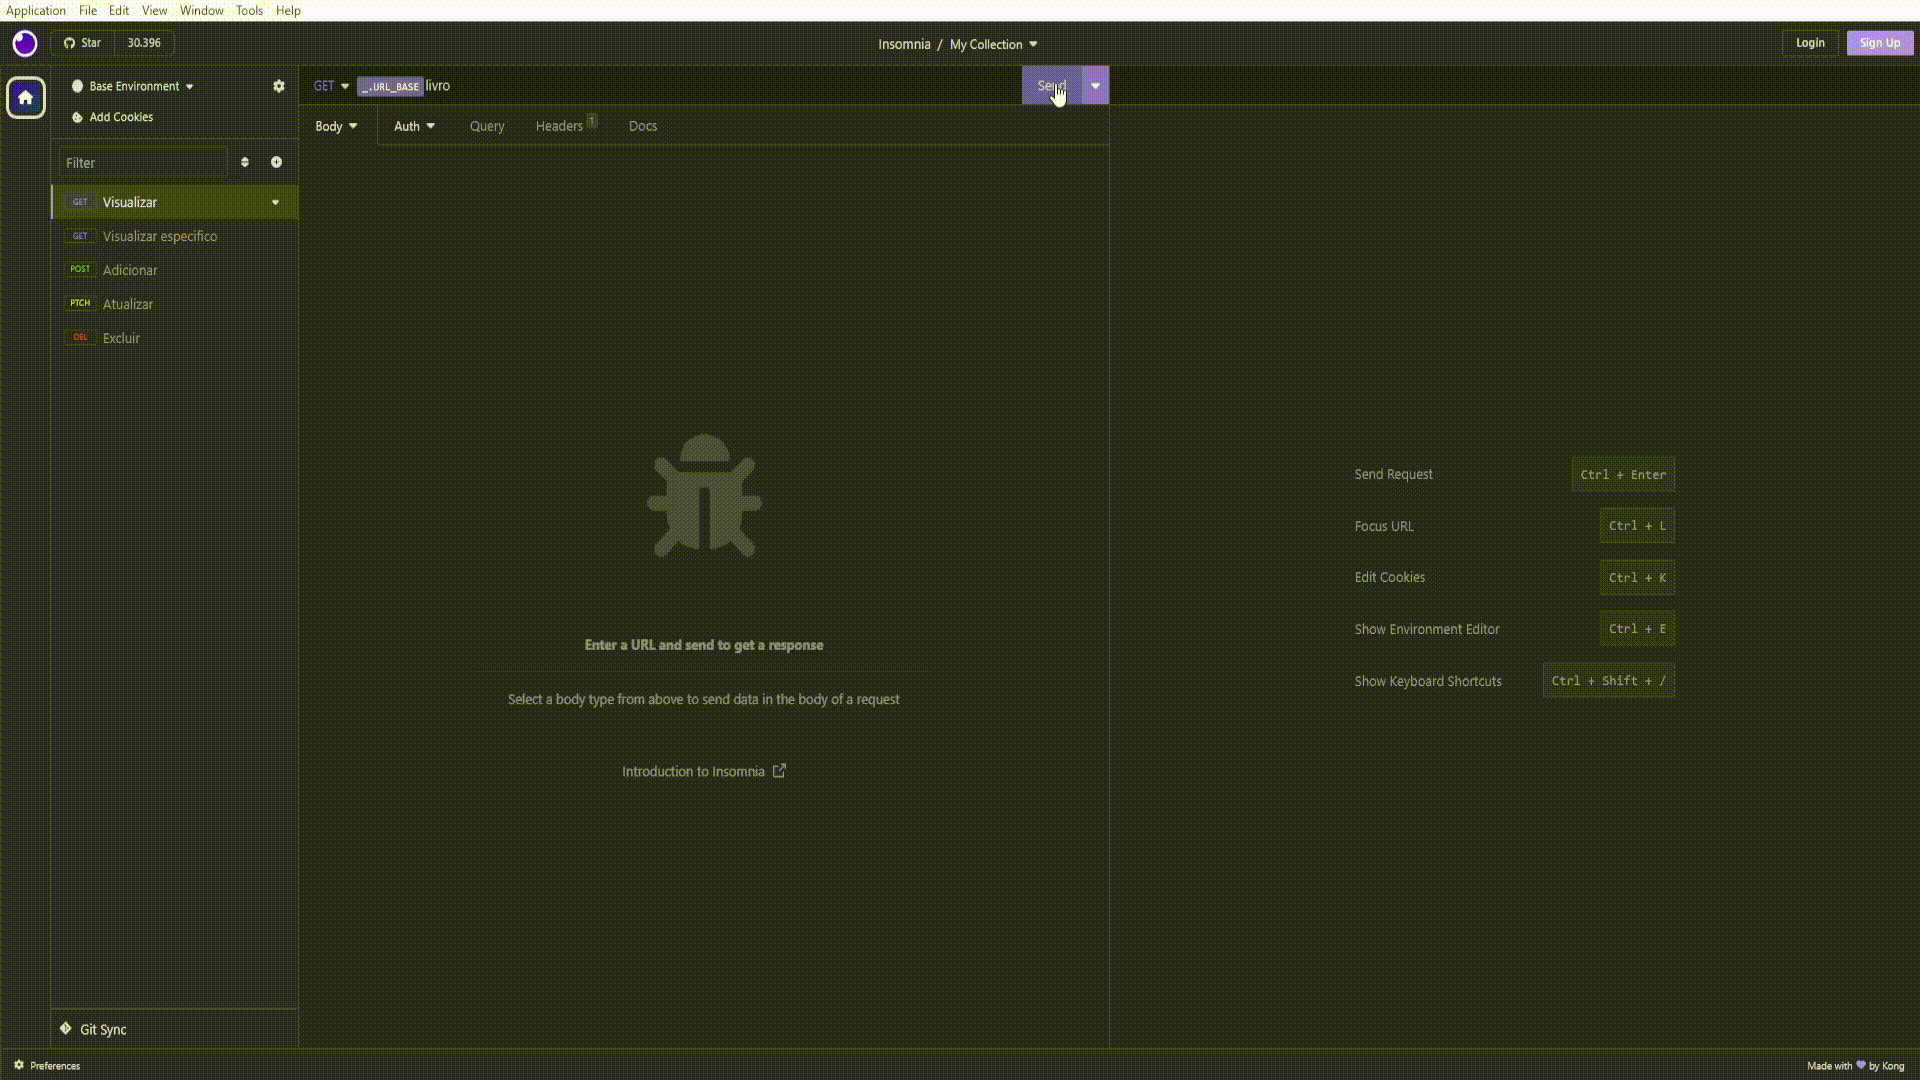Expand the GET method dropdown
Screen dimensions: 1920x1080
331,86
